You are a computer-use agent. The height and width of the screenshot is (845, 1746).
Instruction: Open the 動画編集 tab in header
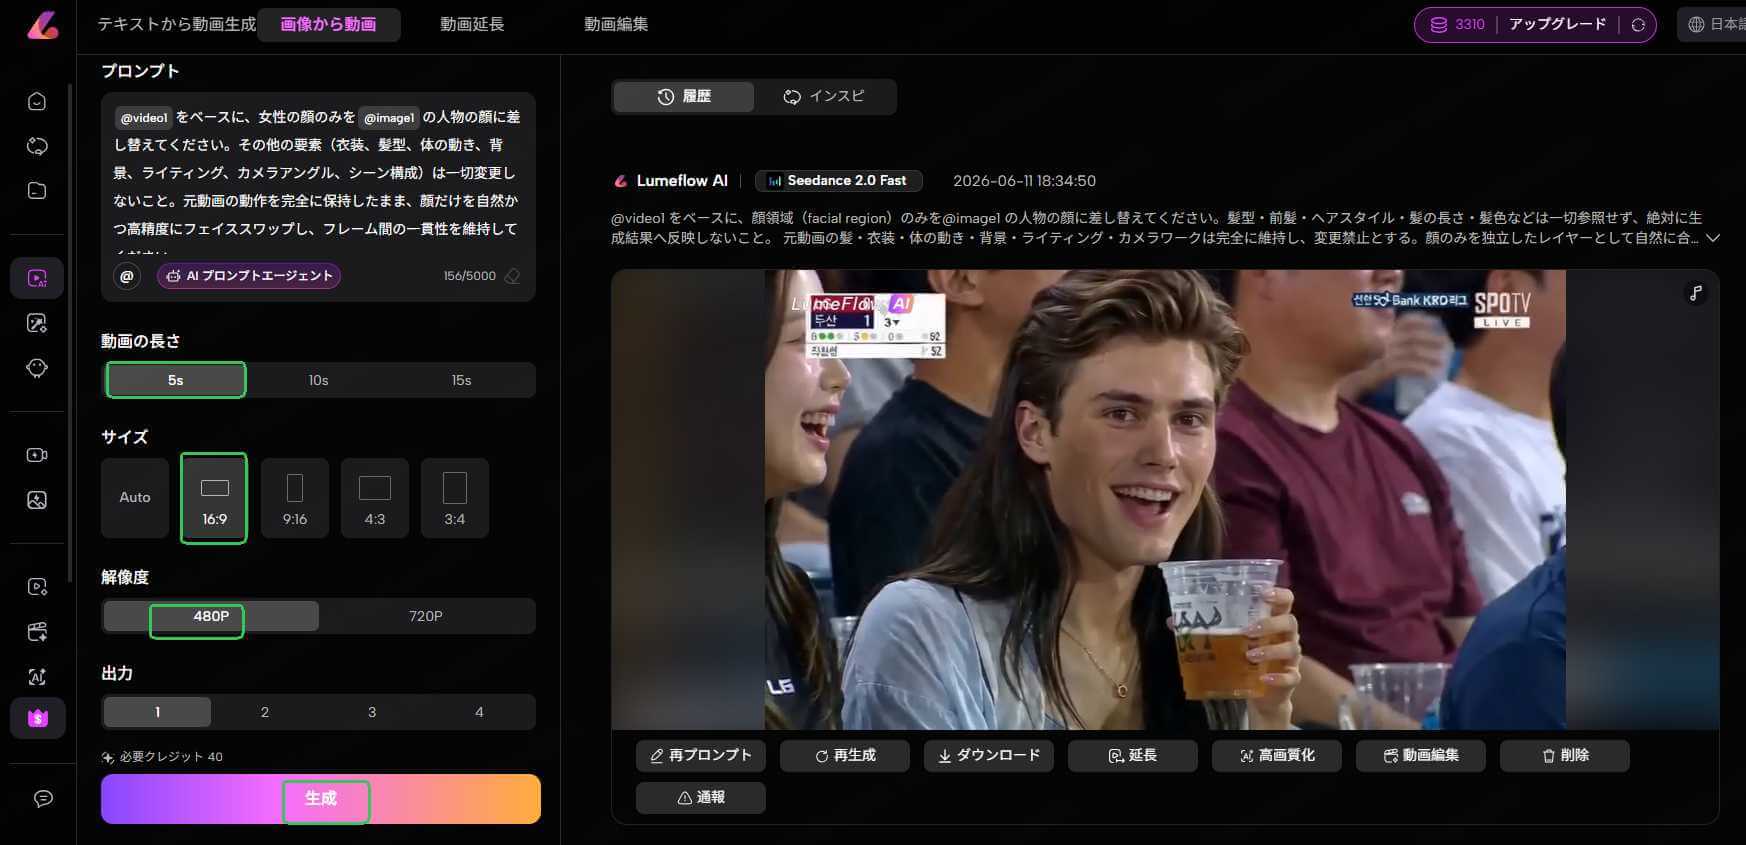616,24
